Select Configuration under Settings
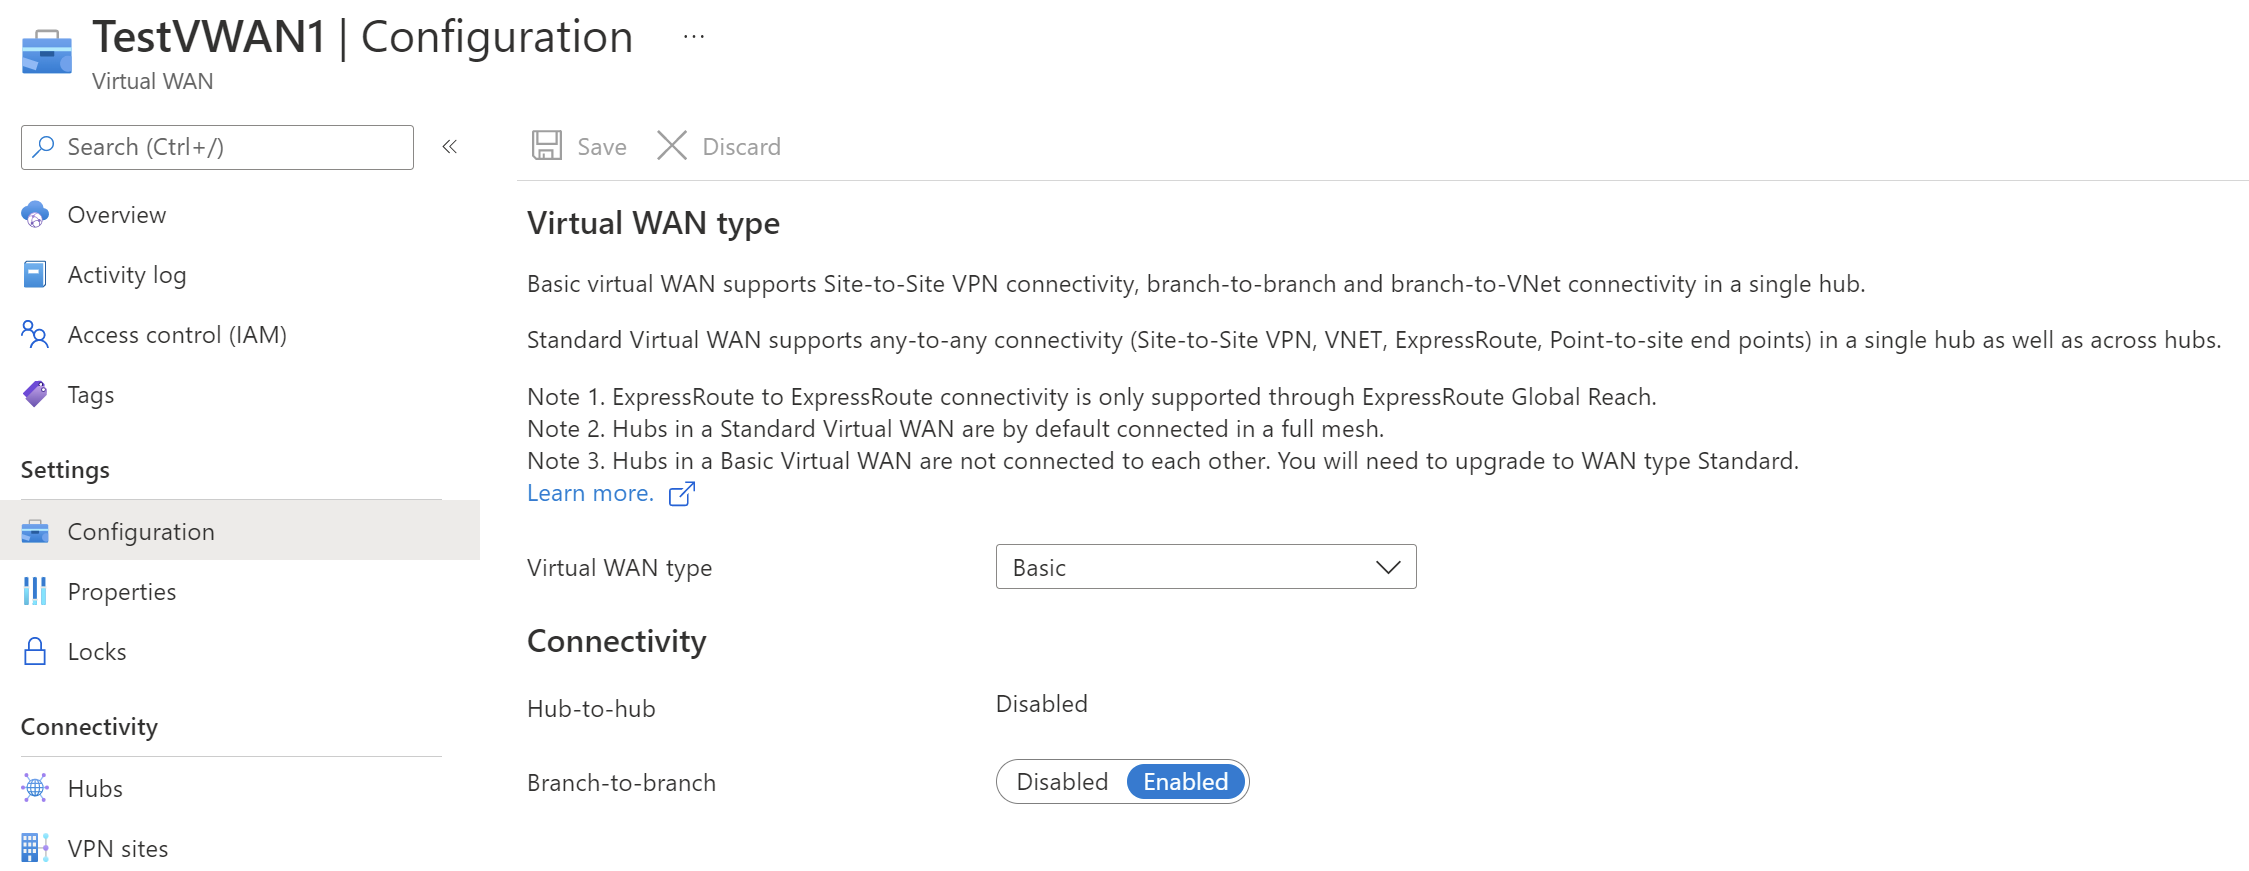Image resolution: width=2249 pixels, height=871 pixels. point(140,531)
